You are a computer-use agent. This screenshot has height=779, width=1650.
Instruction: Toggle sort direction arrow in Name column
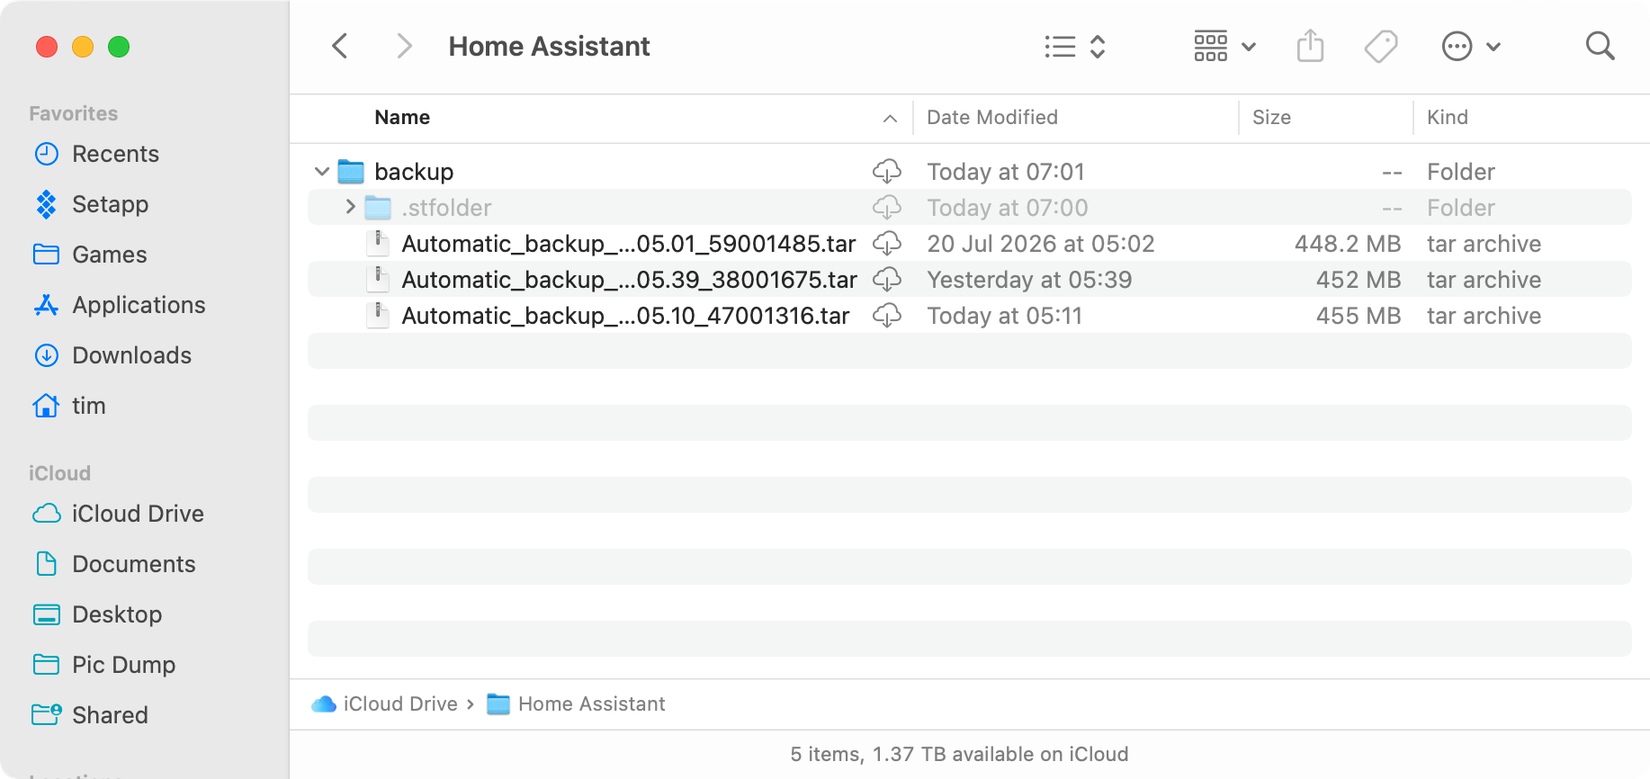pyautogui.click(x=889, y=118)
